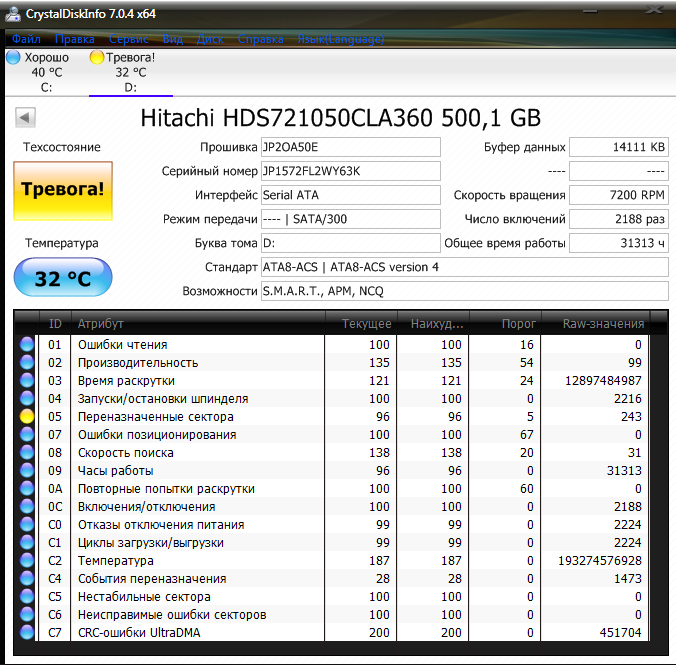Click the yellow status circle for drive D:

tap(97, 57)
